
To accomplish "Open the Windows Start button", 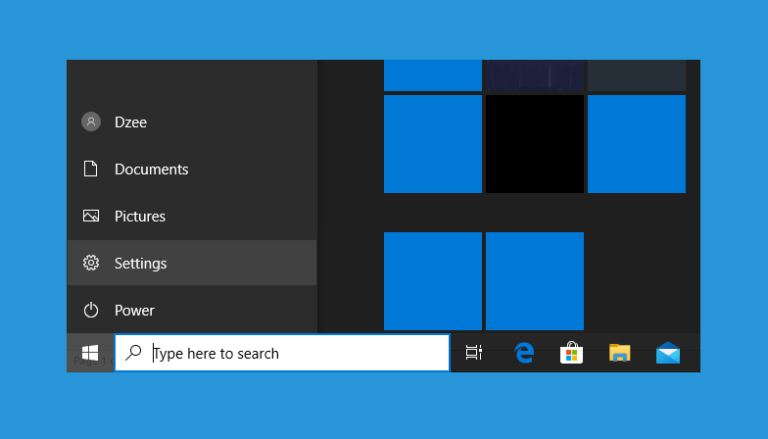I will tap(90, 353).
